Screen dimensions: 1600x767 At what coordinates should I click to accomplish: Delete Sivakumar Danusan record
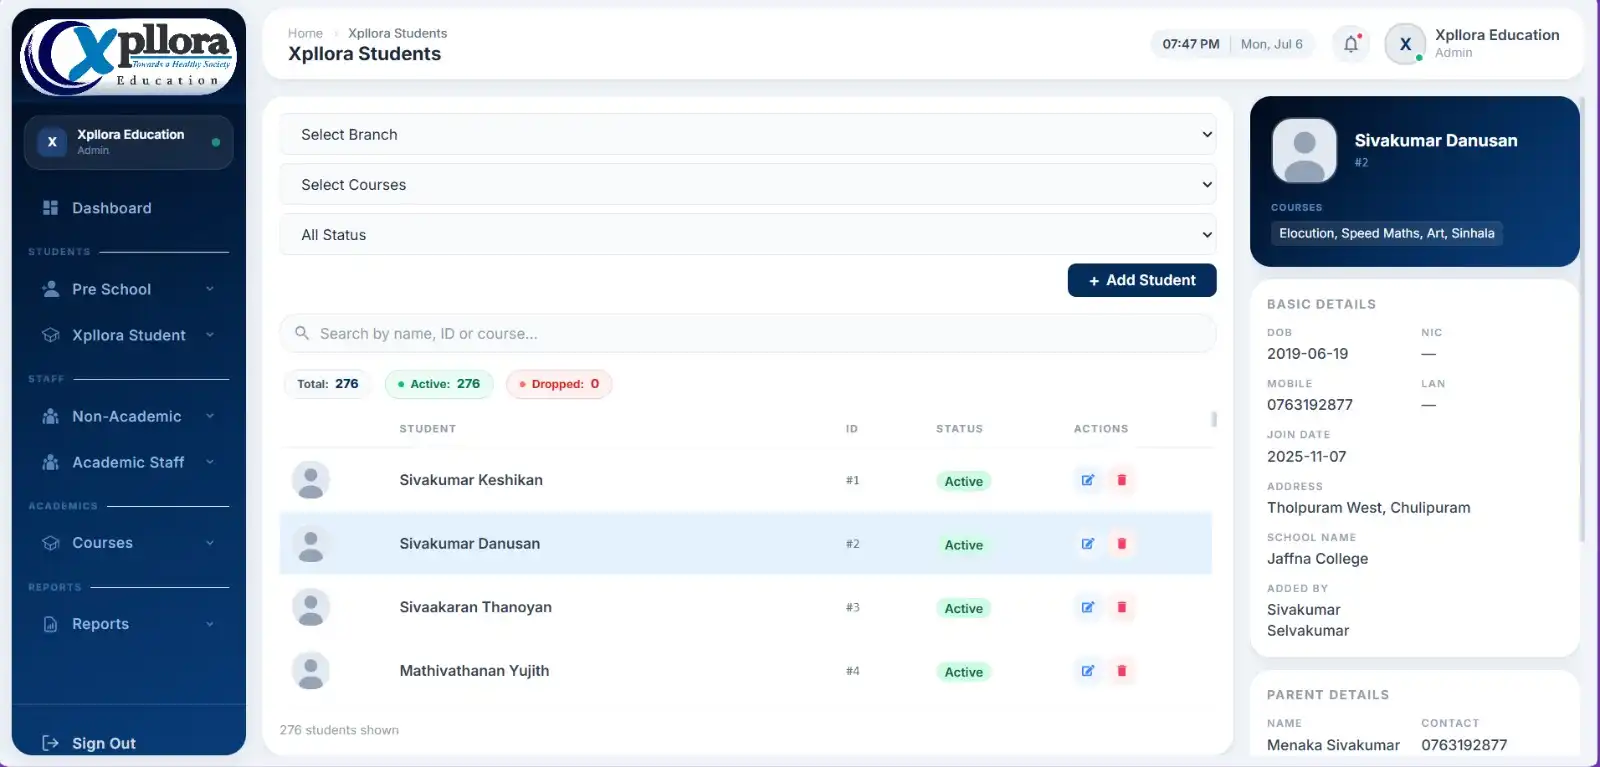(x=1122, y=544)
